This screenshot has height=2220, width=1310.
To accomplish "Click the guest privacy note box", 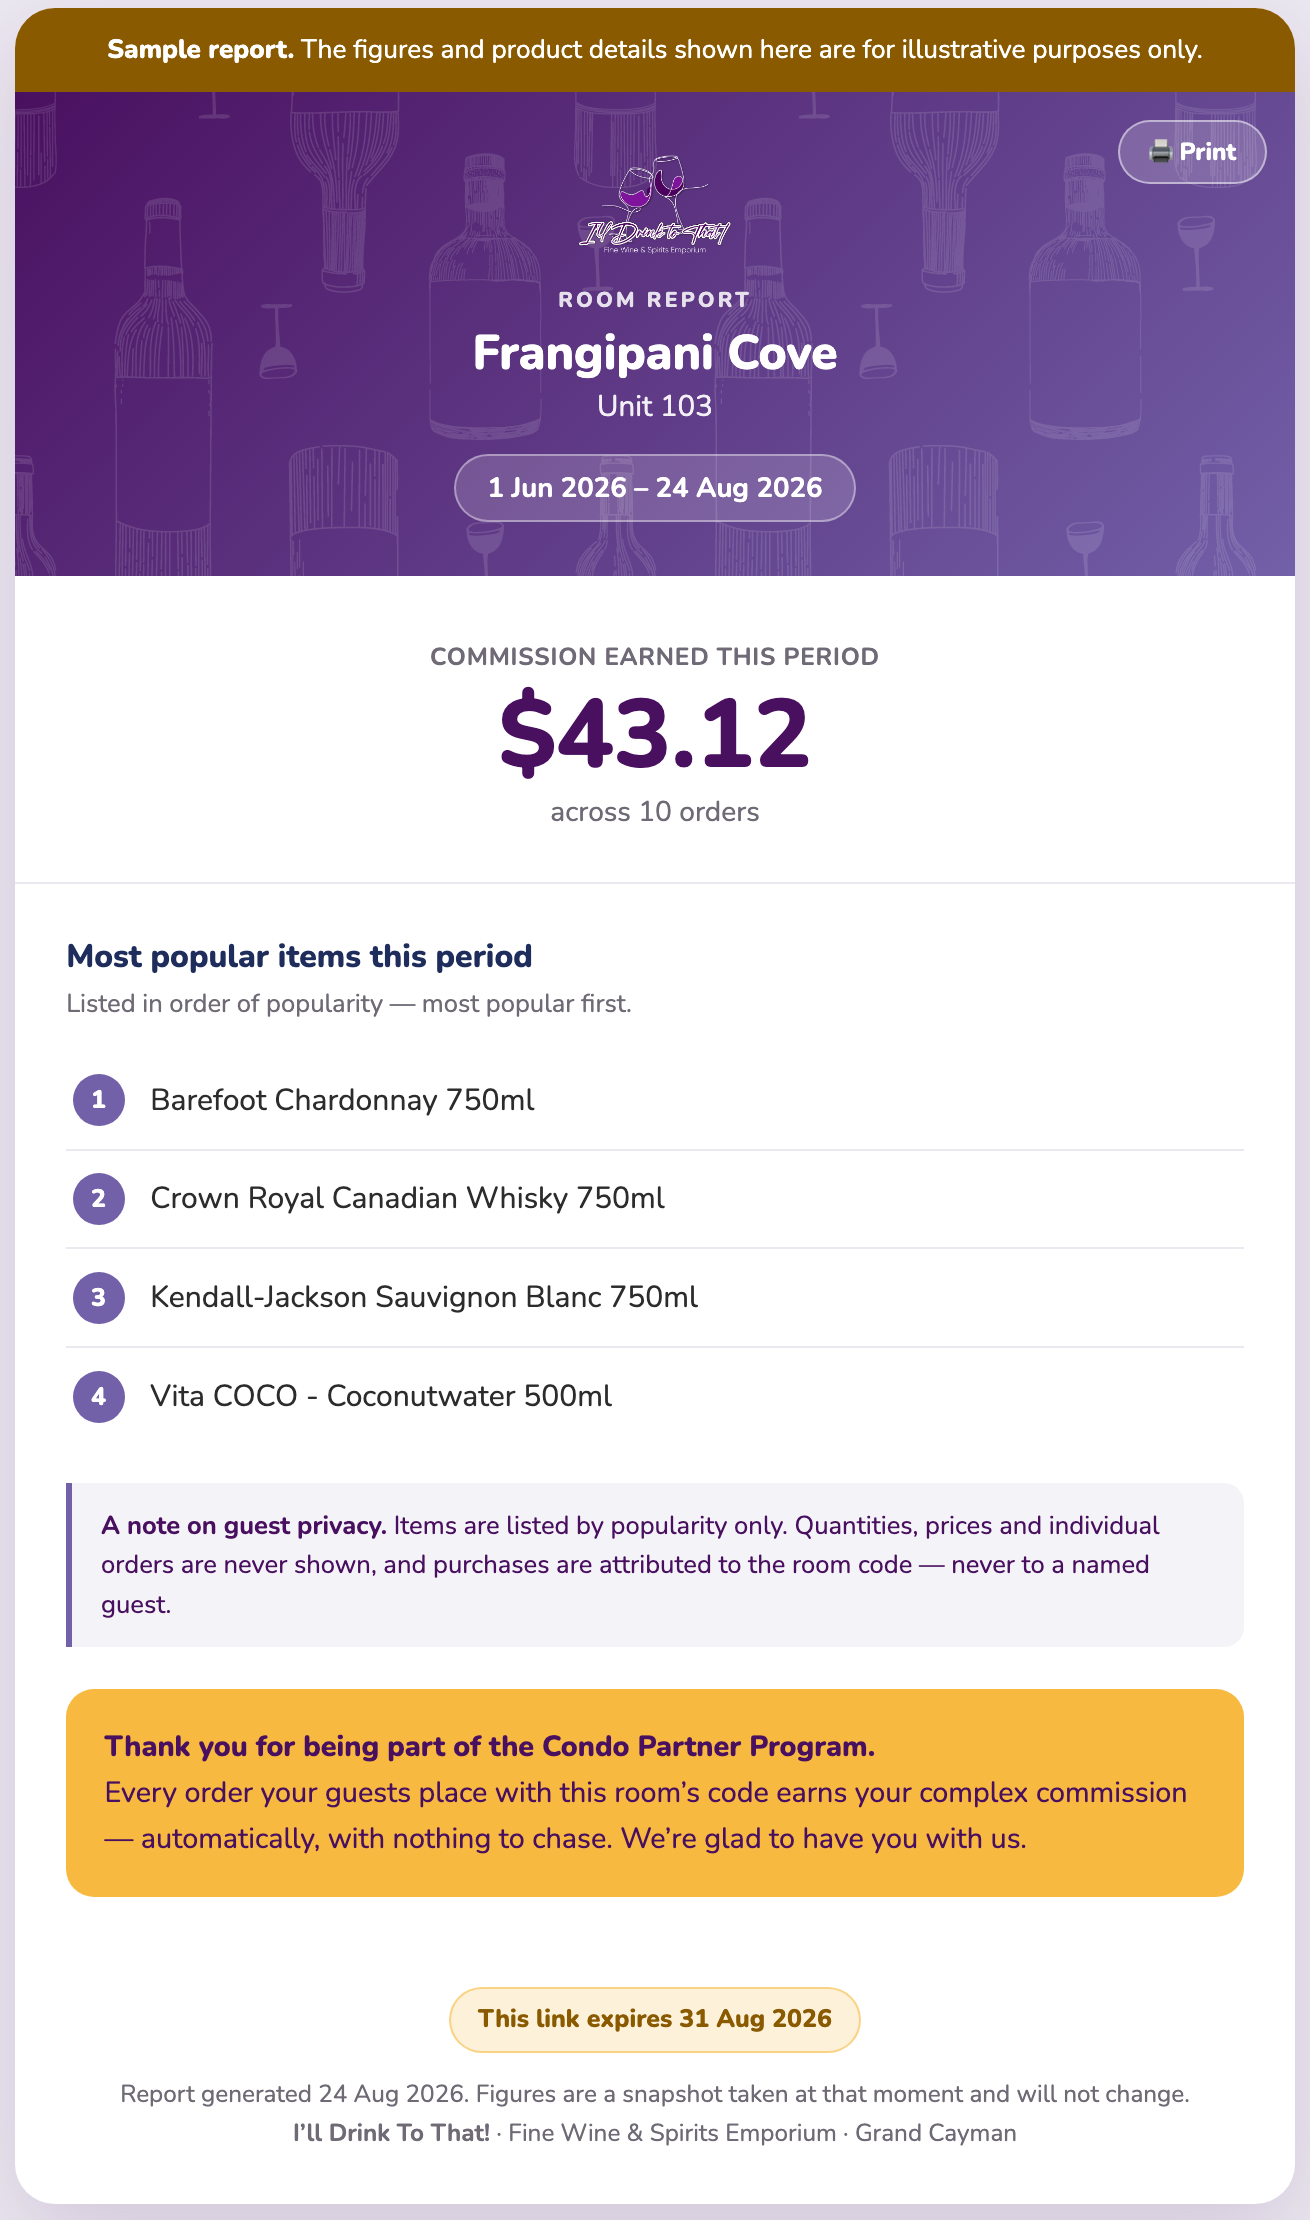I will pyautogui.click(x=655, y=1565).
